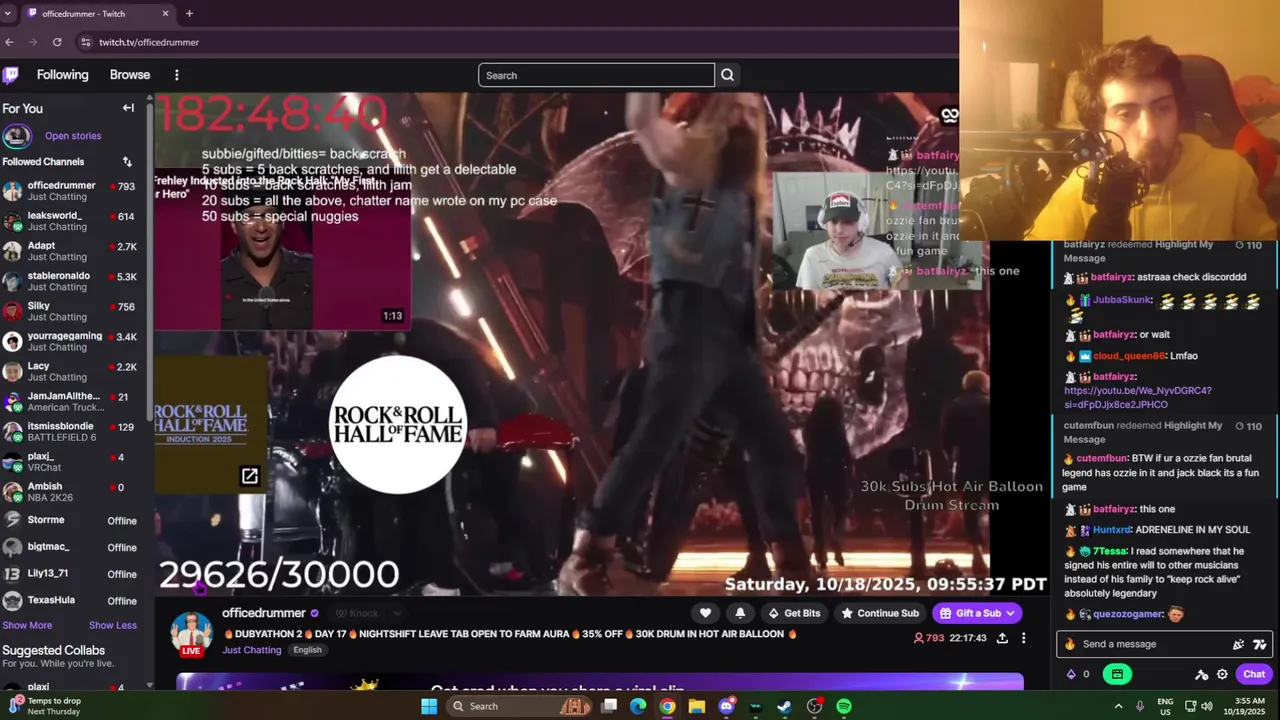Screen dimensions: 1280x720
Task: Go to the Twitch home logo
Action: (x=11, y=75)
